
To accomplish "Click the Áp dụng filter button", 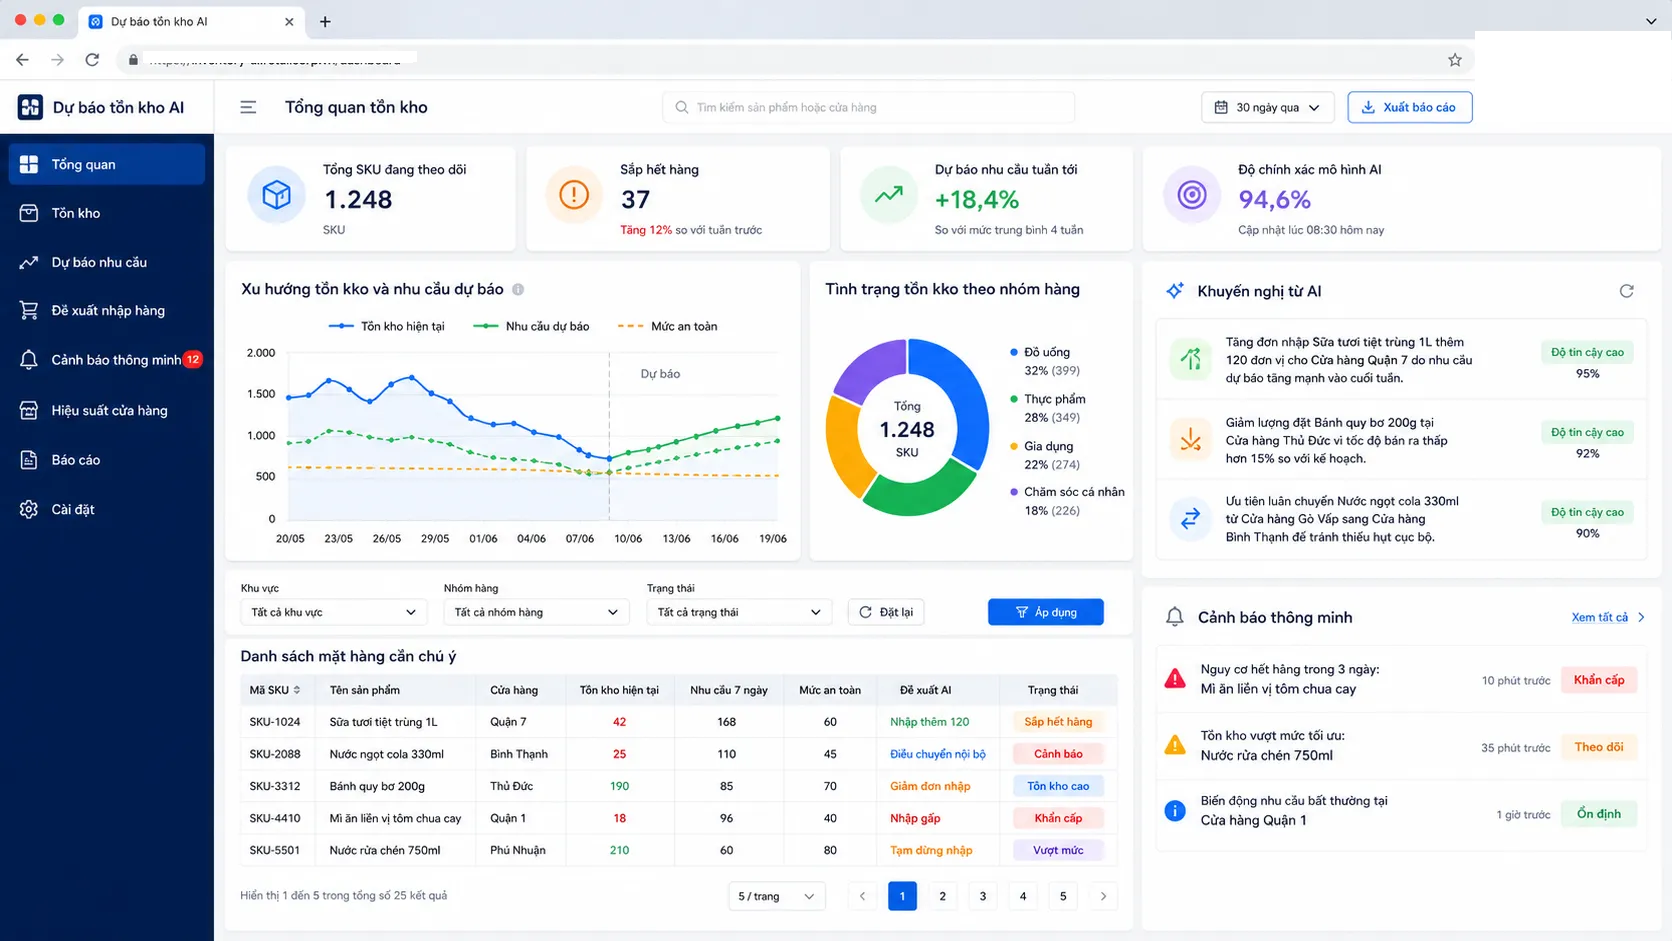I will [x=1046, y=612].
